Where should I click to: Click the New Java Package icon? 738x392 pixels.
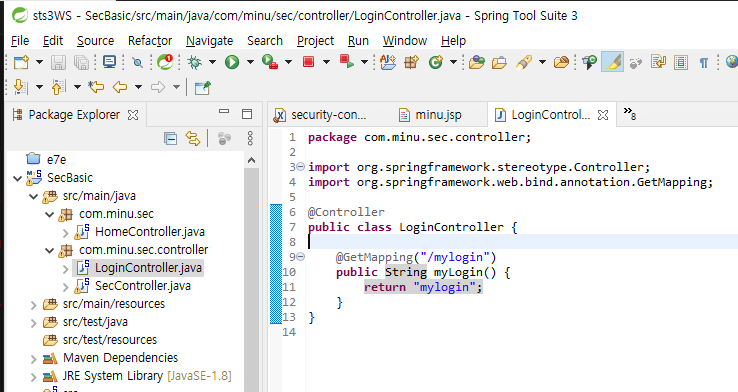pyautogui.click(x=411, y=62)
